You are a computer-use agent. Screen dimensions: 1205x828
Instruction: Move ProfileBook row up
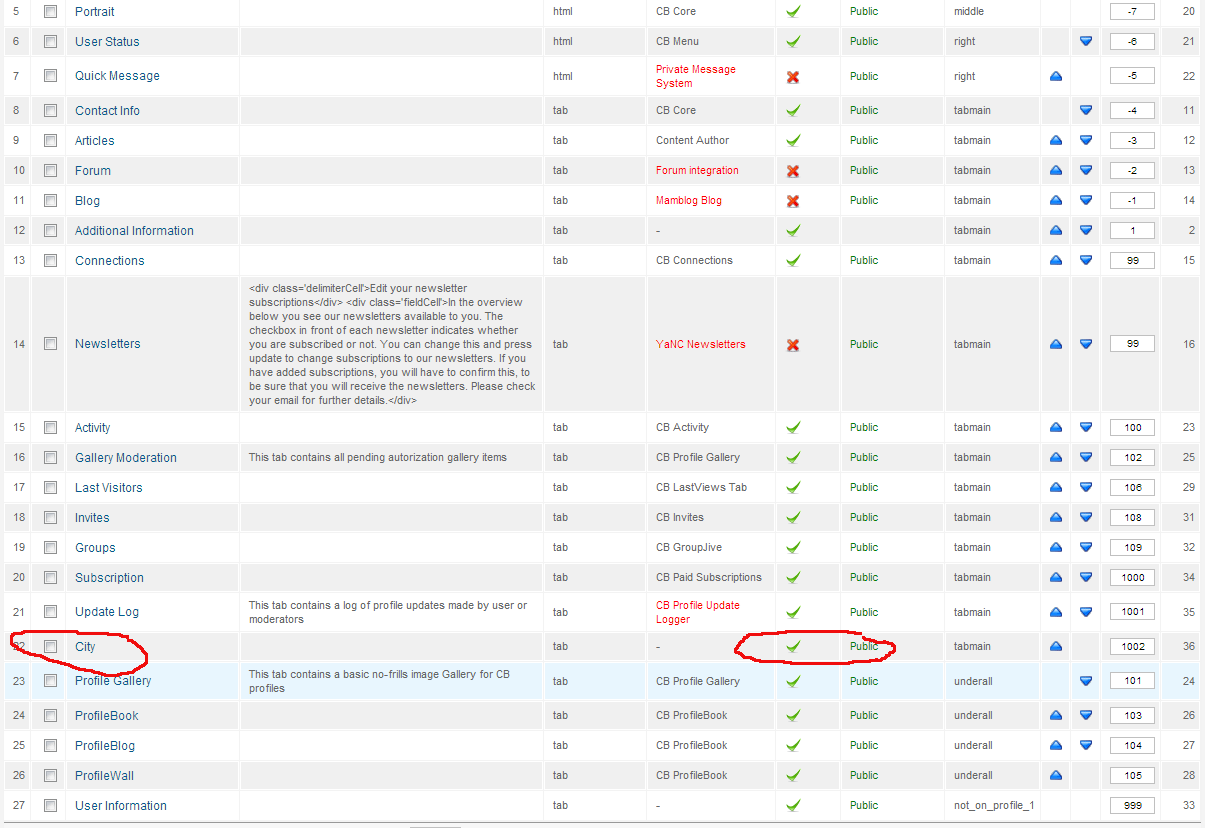[1056, 716]
